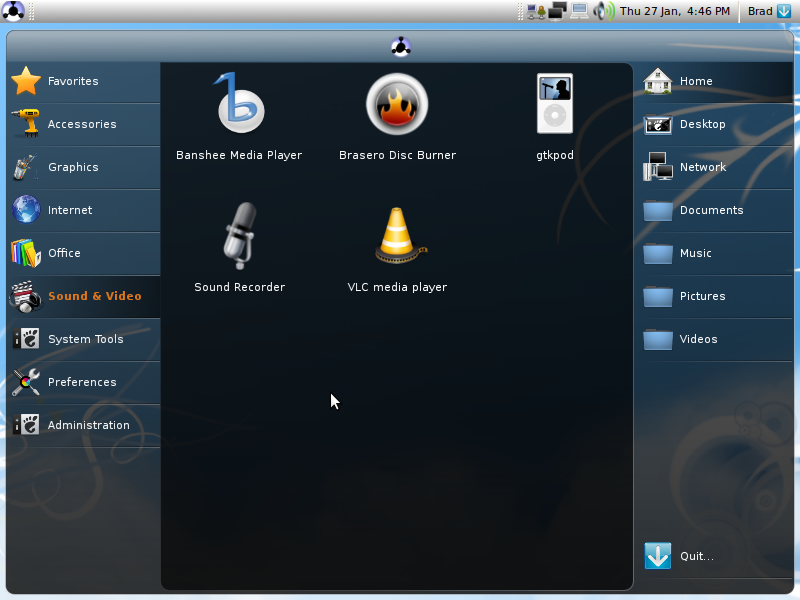The width and height of the screenshot is (800, 600).
Task: Open the Brad user menu
Action: click(769, 11)
